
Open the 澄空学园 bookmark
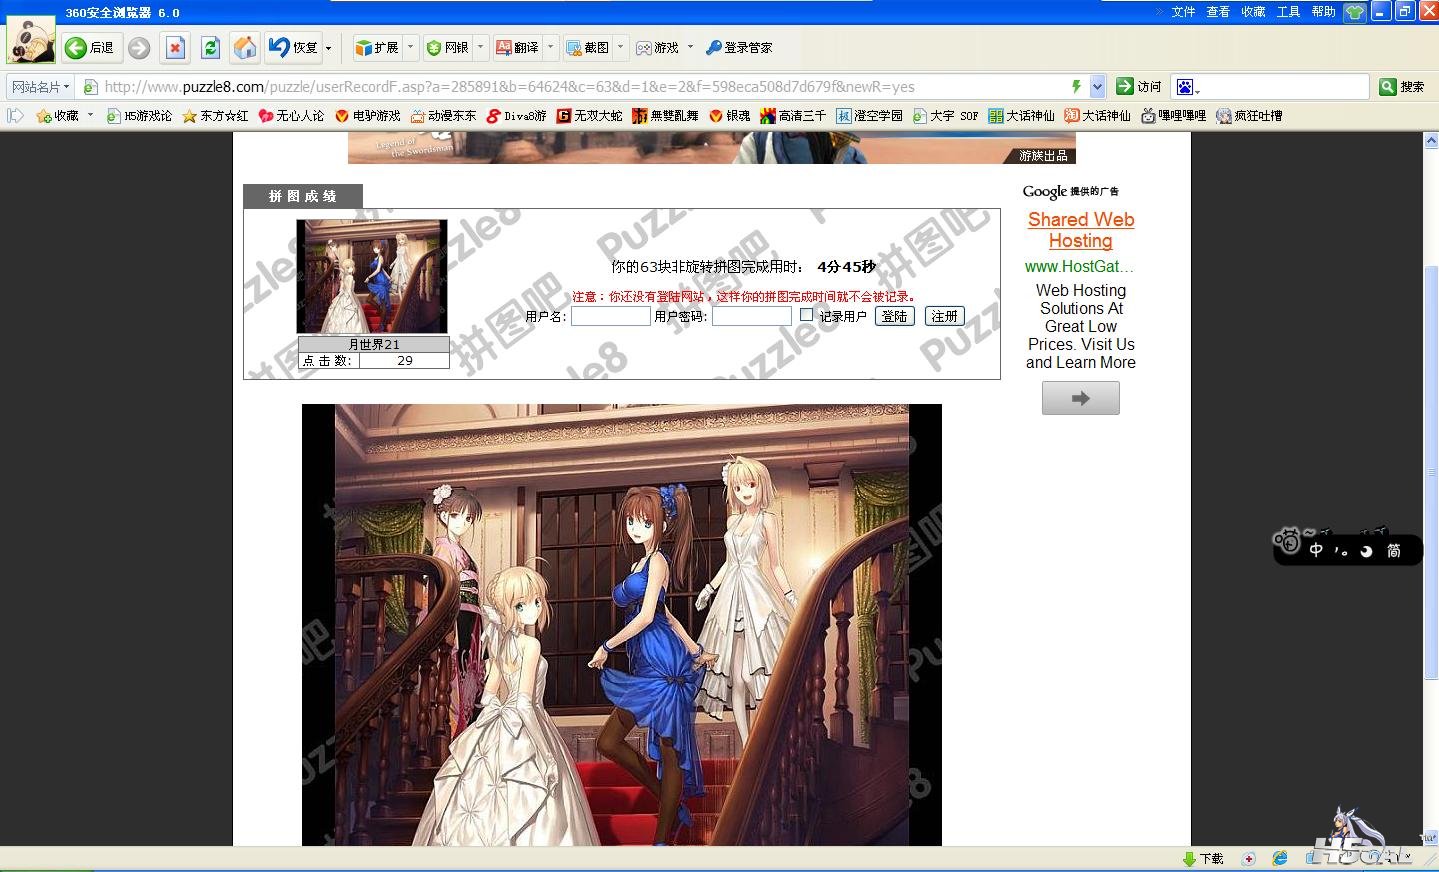click(x=869, y=116)
